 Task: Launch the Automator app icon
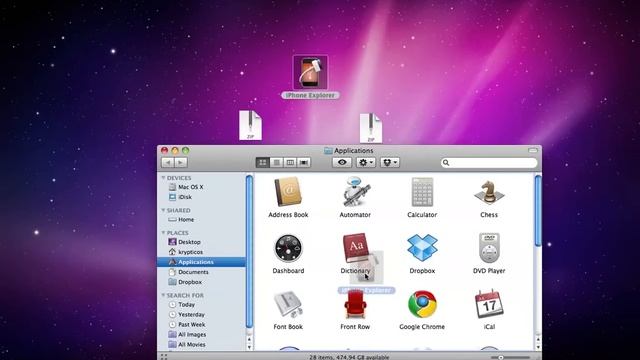pos(355,192)
